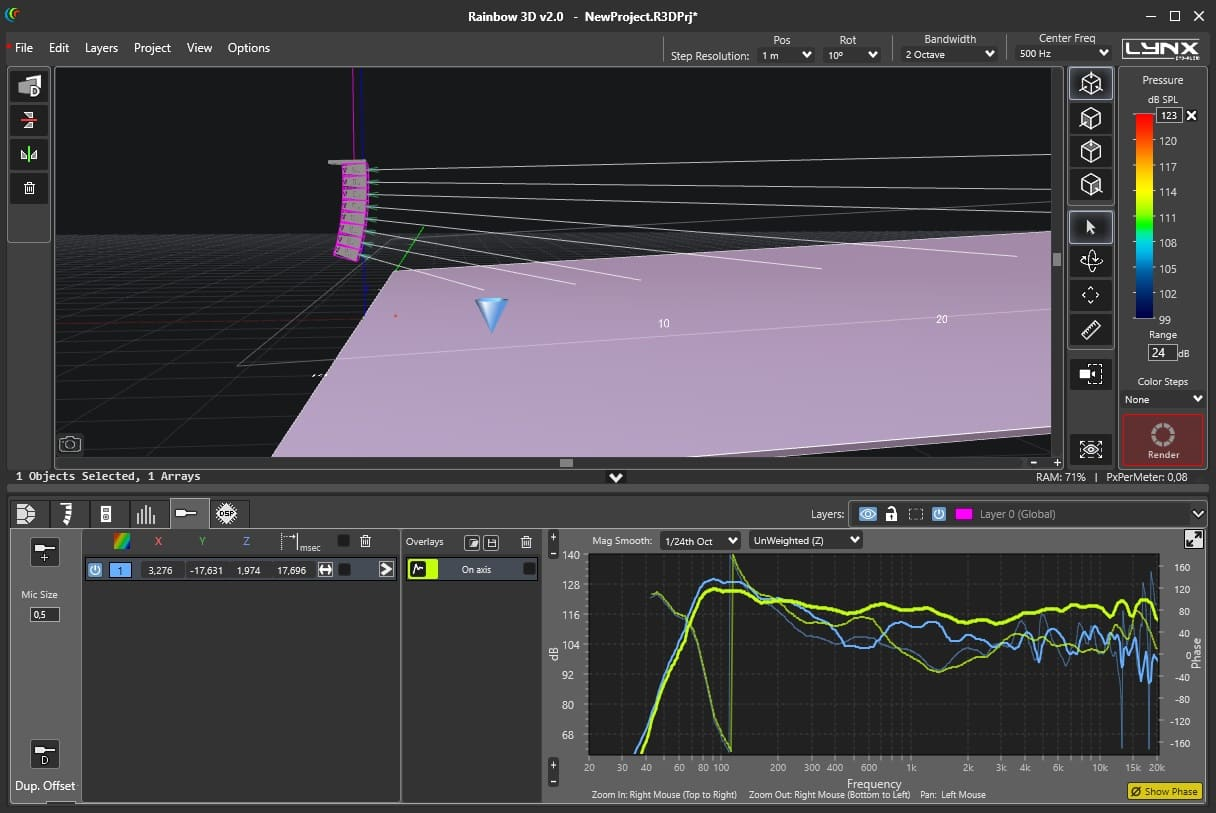Open the Layers menu
1216x813 pixels.
point(101,48)
